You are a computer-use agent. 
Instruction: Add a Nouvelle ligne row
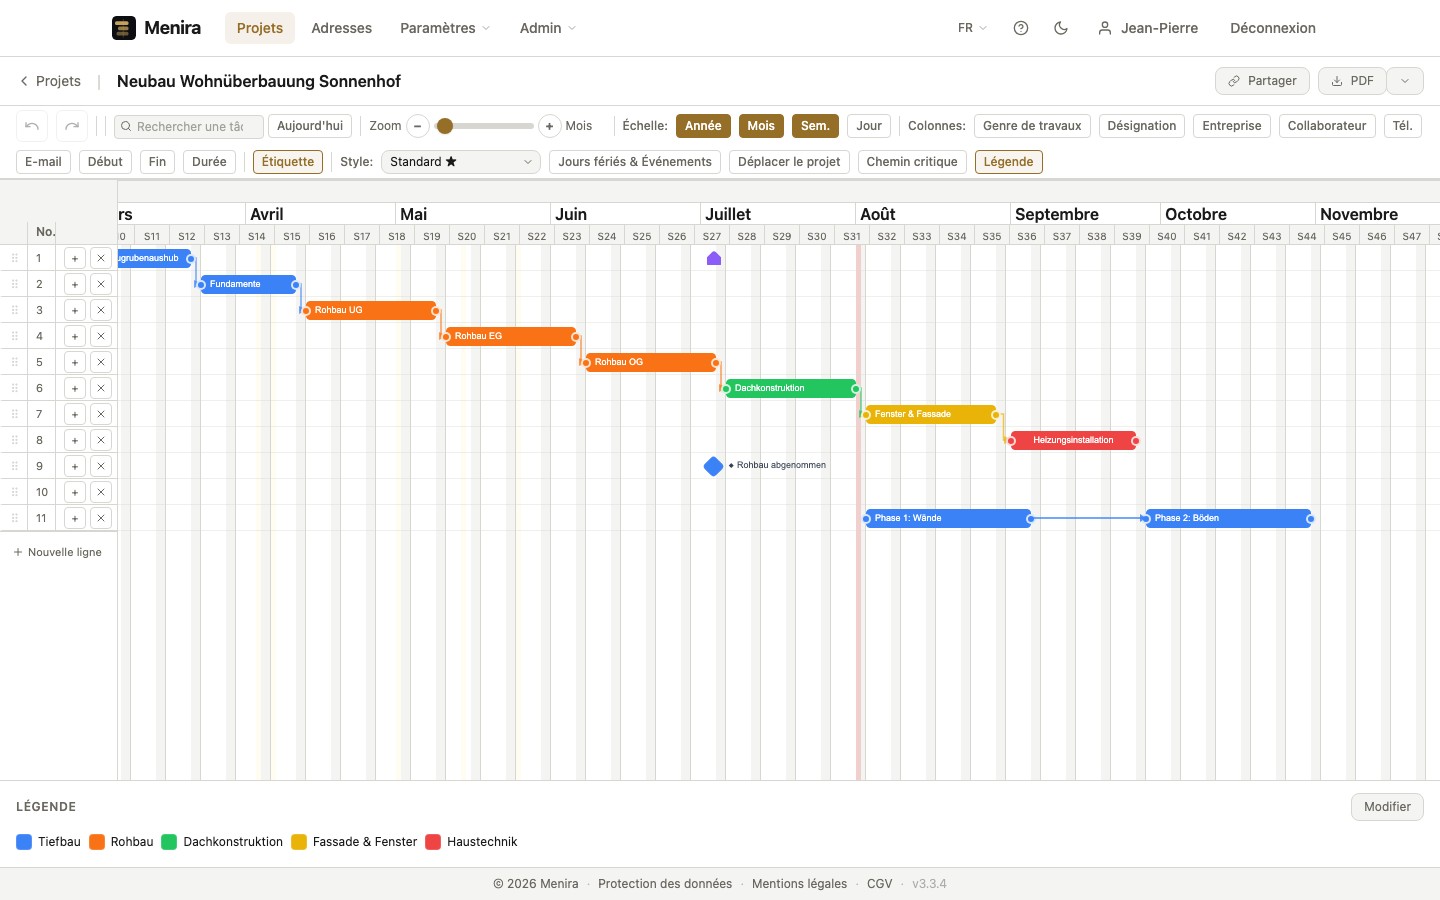click(58, 552)
